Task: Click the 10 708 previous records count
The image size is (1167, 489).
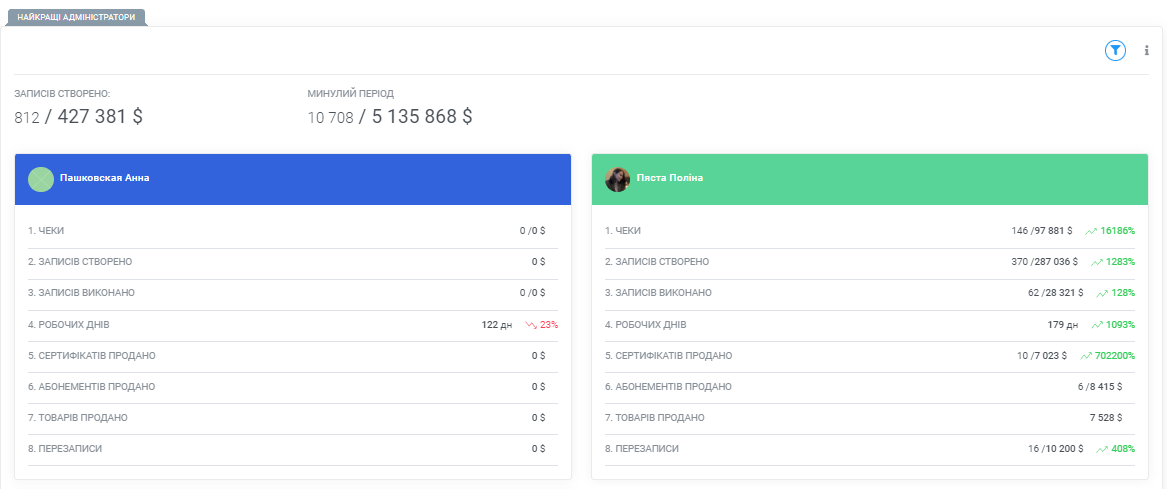Action: pyautogui.click(x=330, y=118)
